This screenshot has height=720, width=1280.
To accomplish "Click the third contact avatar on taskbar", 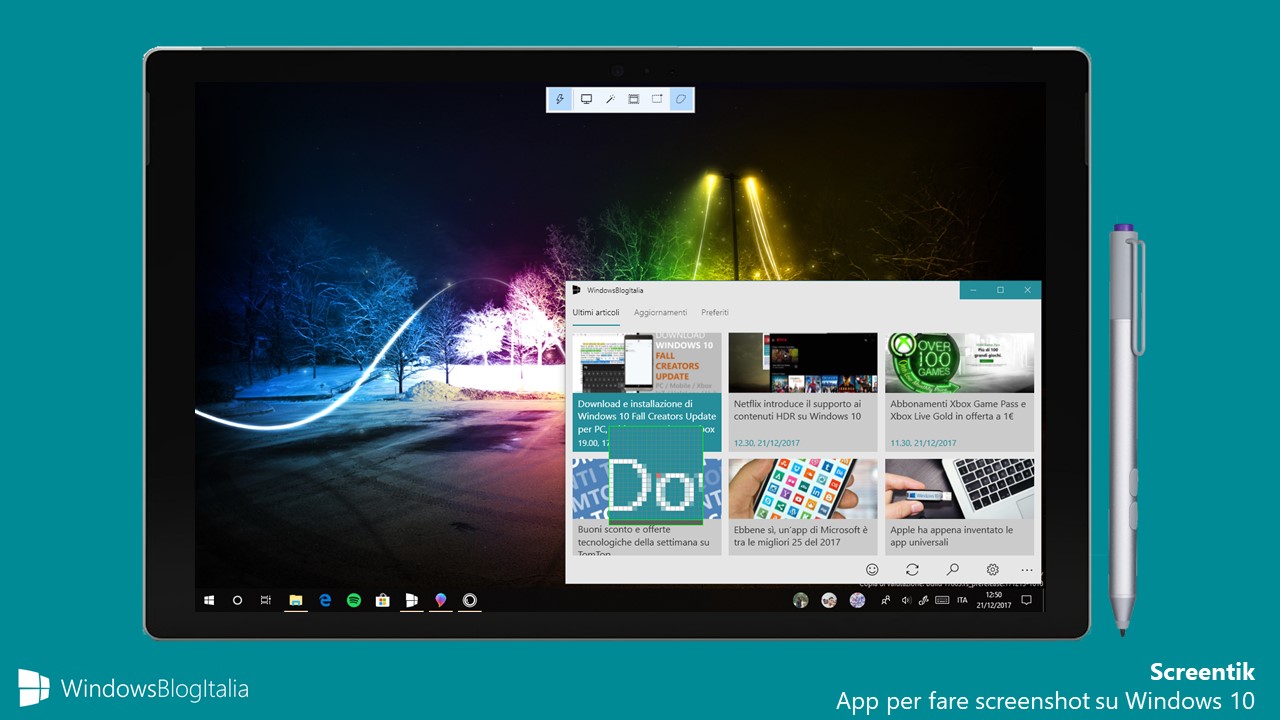I will tap(858, 600).
